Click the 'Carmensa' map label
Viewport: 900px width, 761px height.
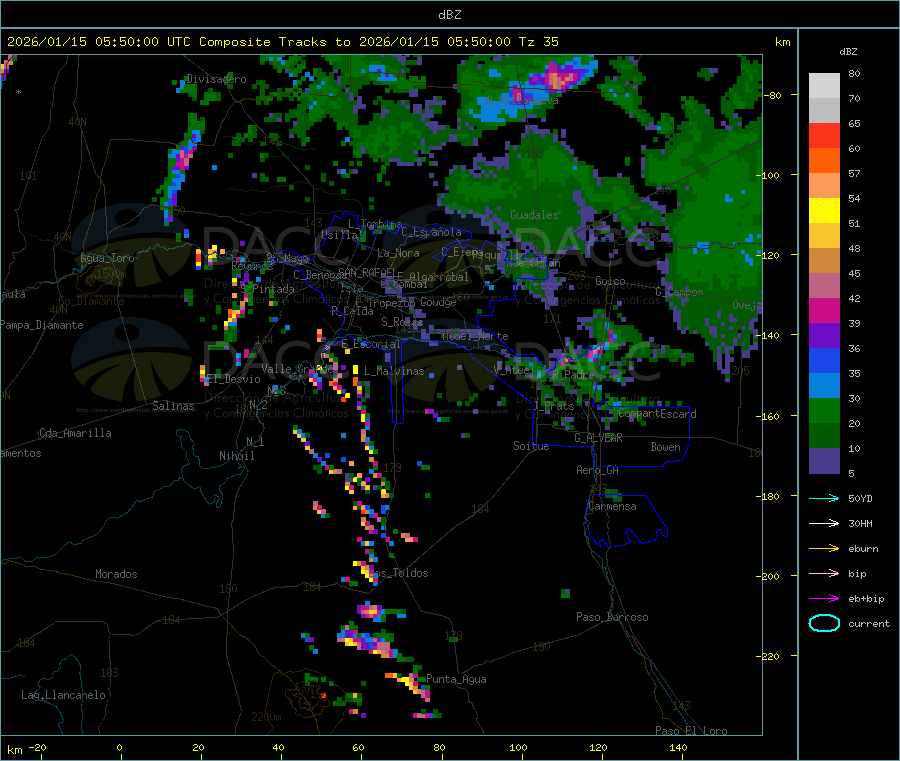612,506
